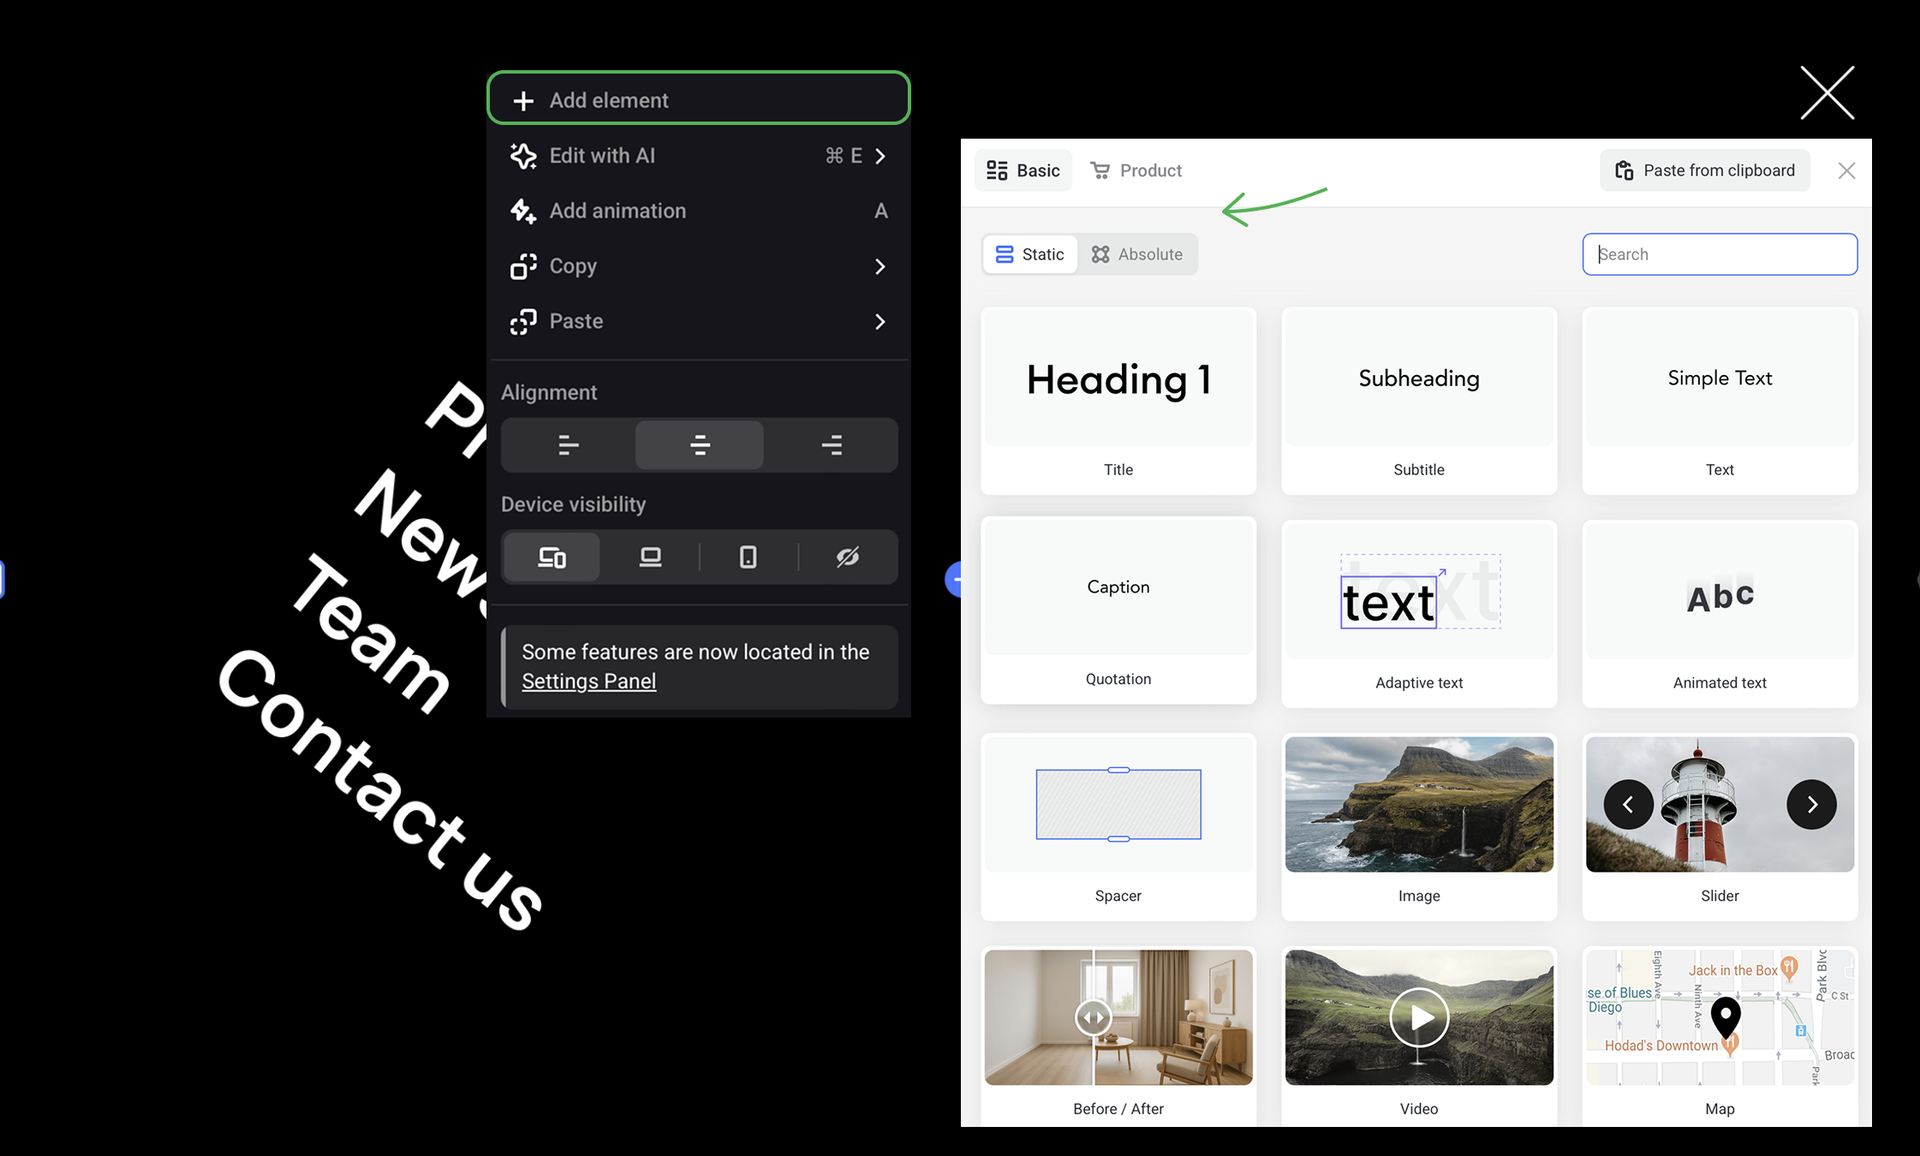1920x1156 pixels.
Task: Open the Settings Panel link
Action: click(x=588, y=681)
